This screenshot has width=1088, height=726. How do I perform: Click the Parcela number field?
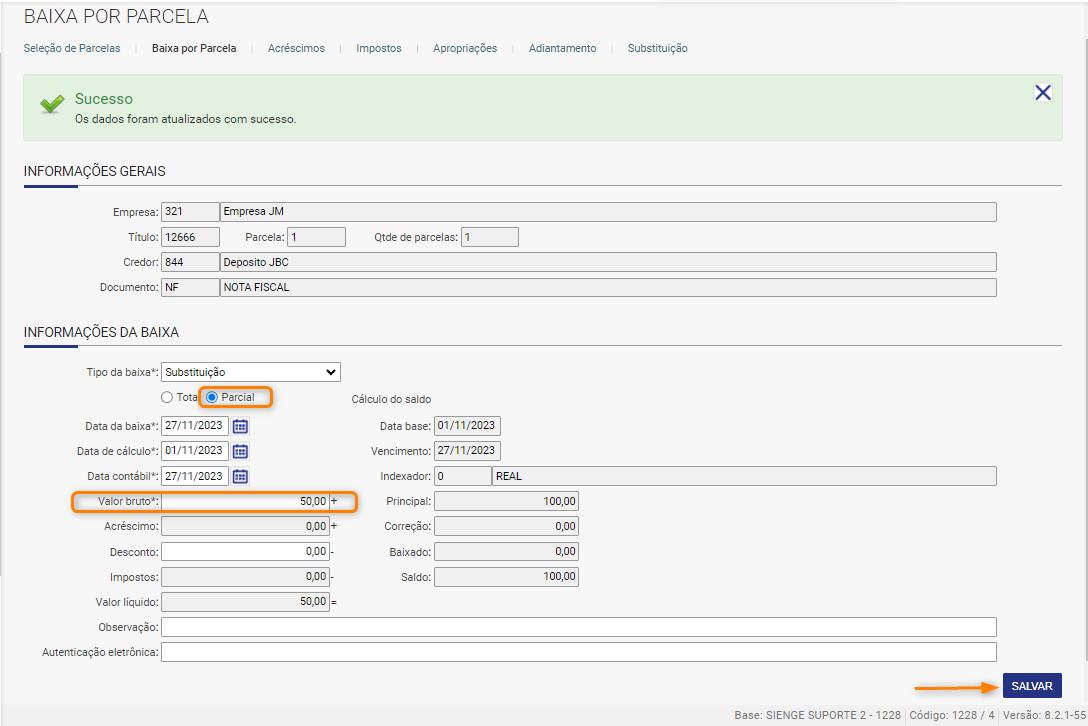(316, 237)
